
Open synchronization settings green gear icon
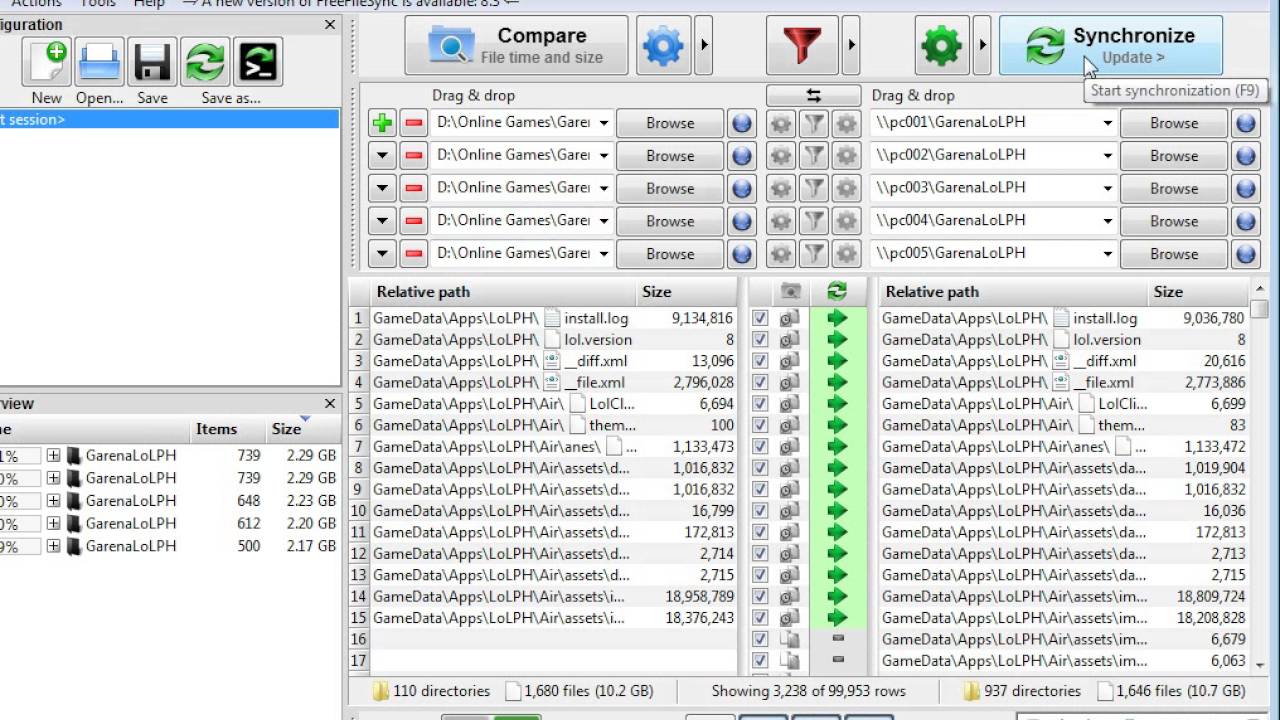point(942,46)
